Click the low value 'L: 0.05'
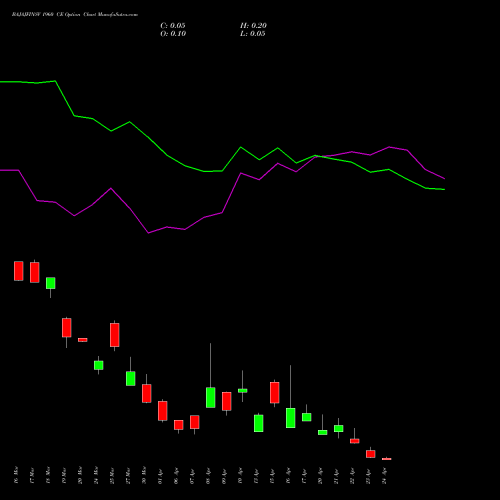This screenshot has width=500, height=500. coord(253,34)
